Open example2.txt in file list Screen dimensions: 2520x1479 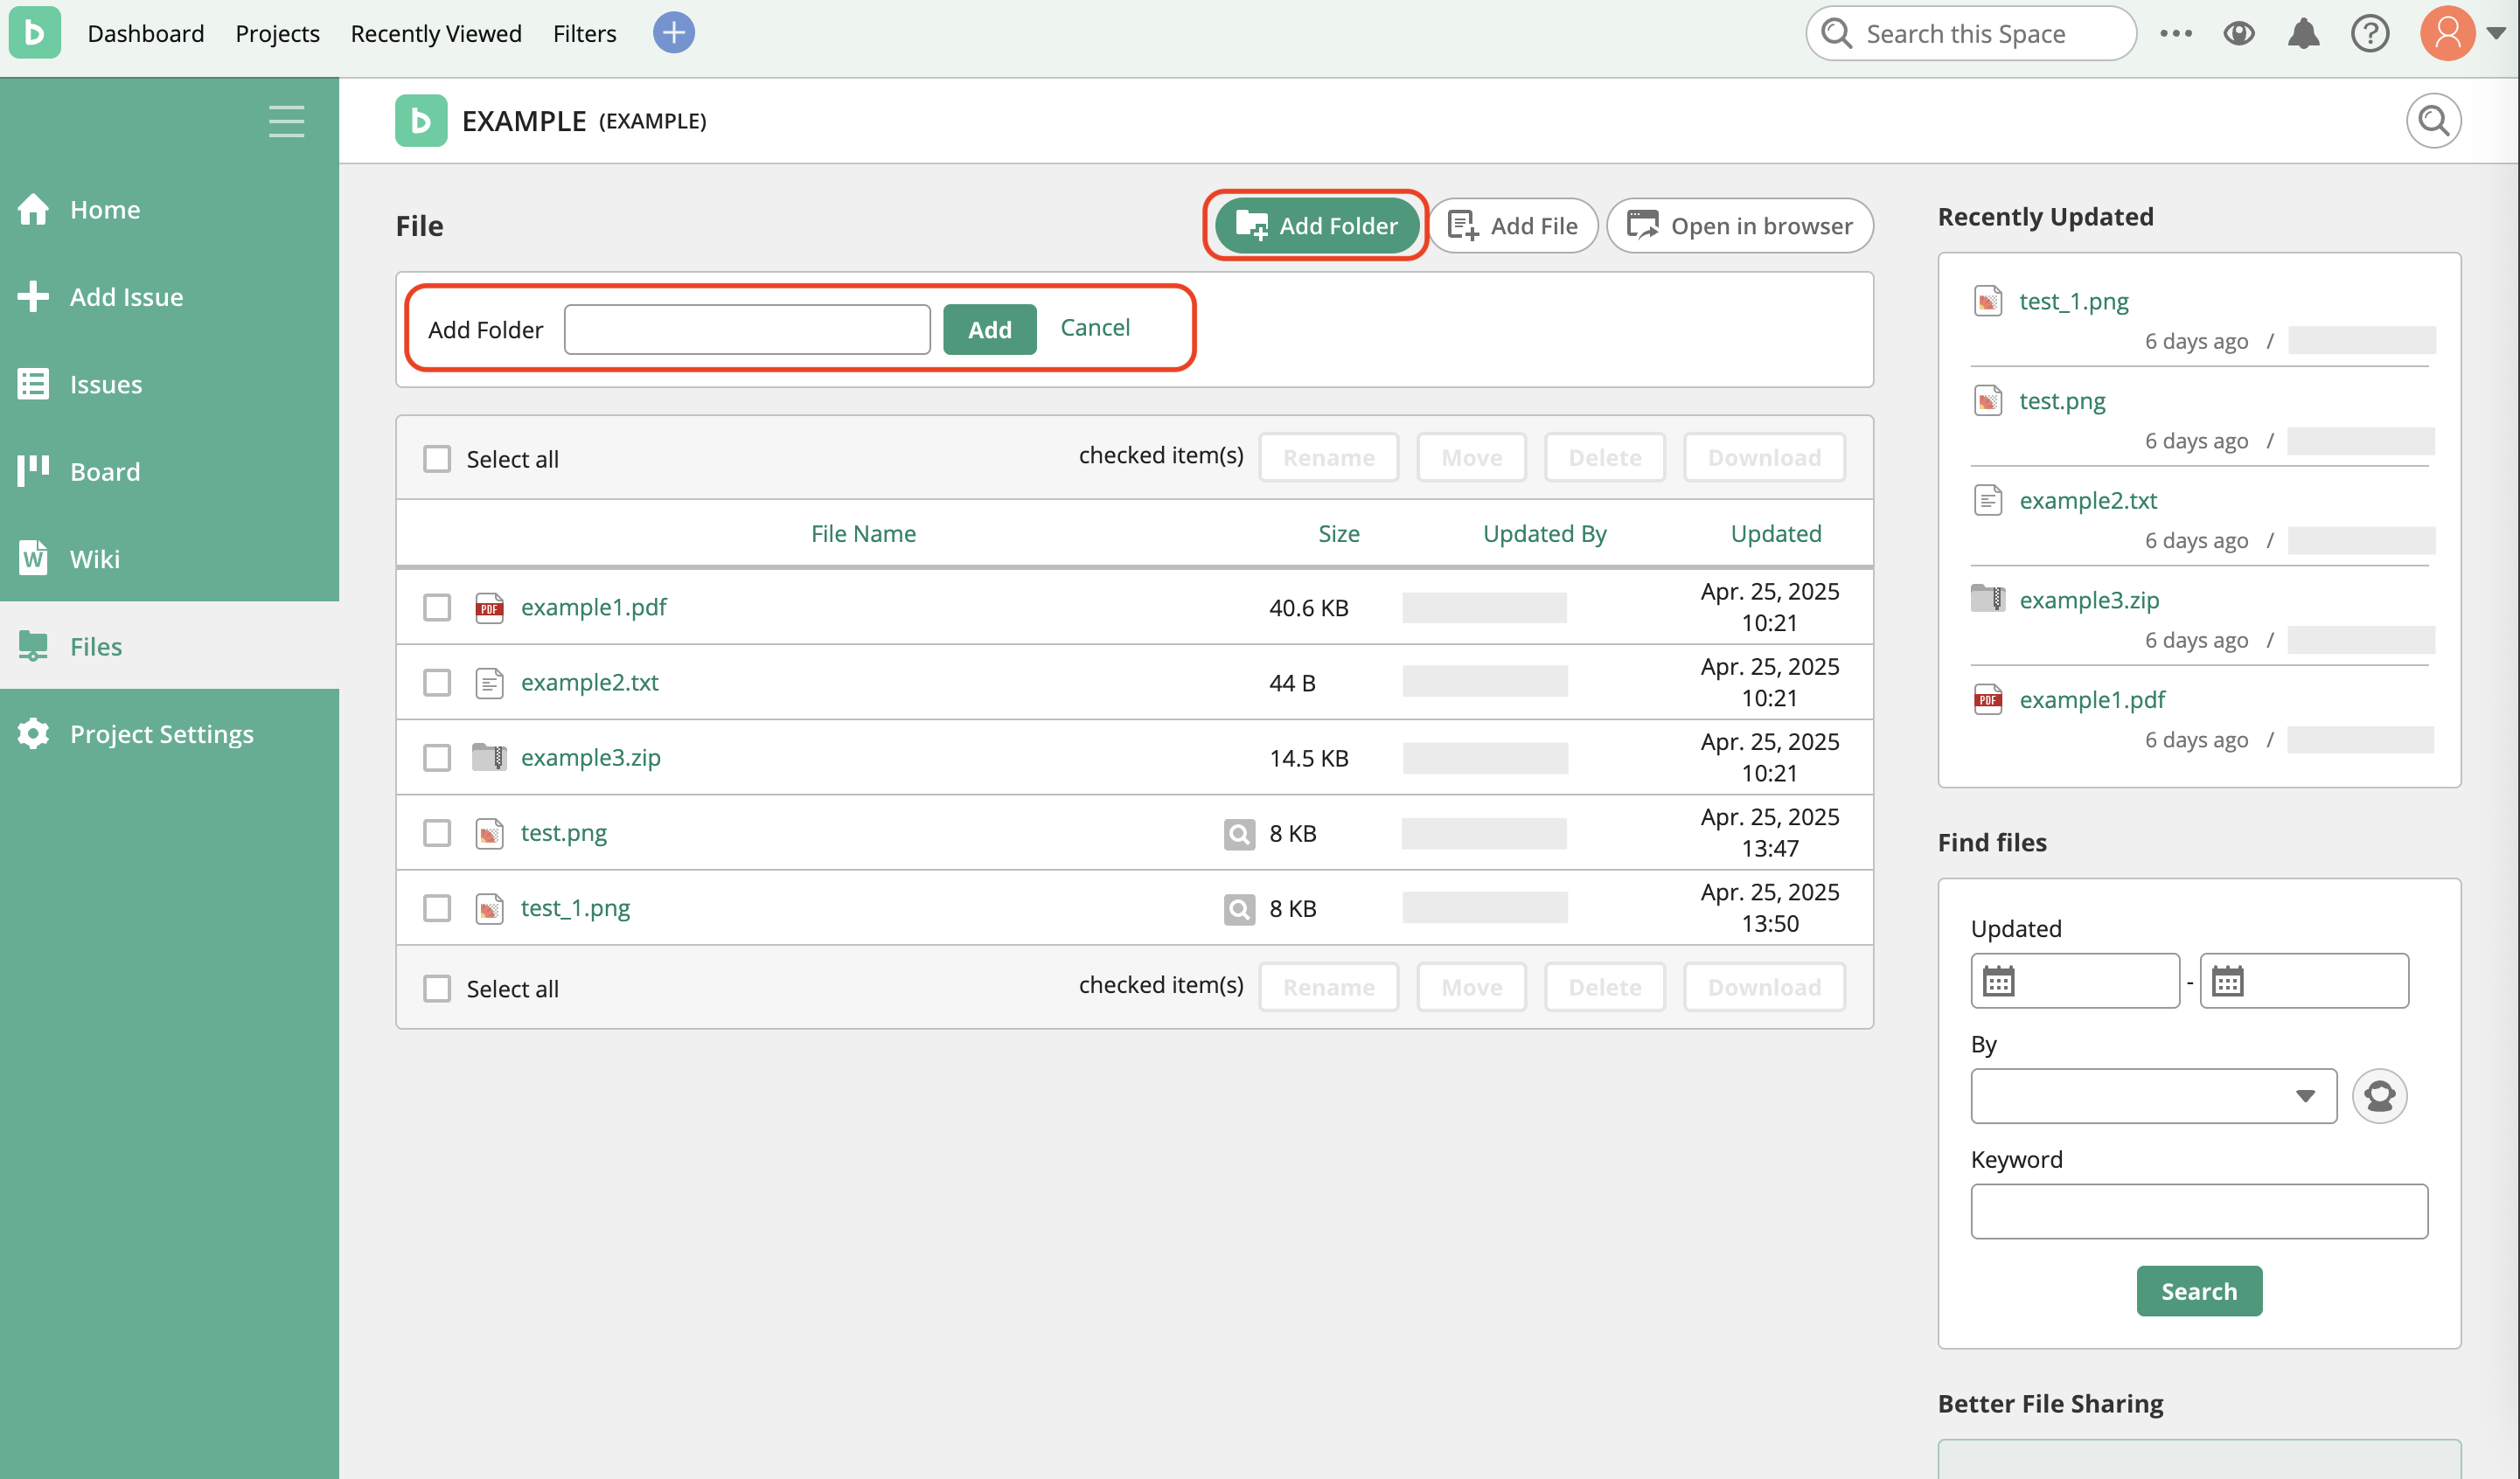click(589, 682)
